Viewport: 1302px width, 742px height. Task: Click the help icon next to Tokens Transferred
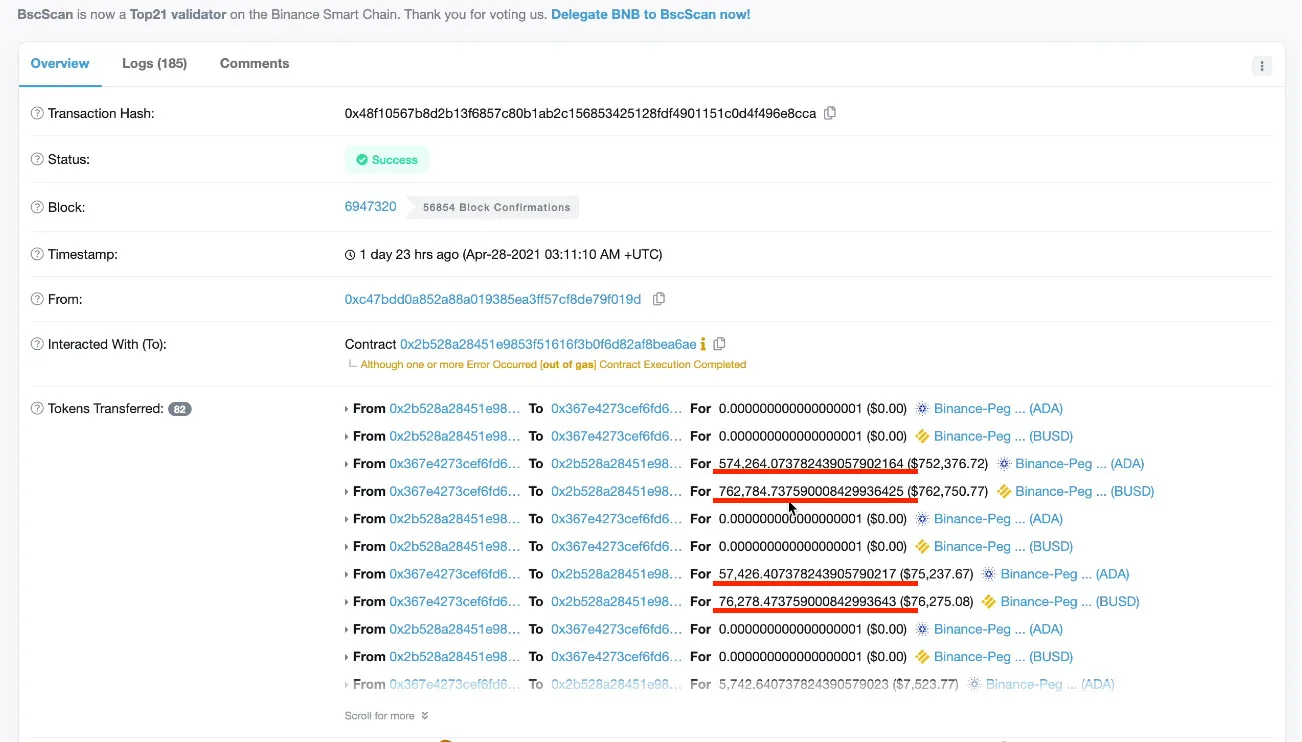click(x=37, y=409)
